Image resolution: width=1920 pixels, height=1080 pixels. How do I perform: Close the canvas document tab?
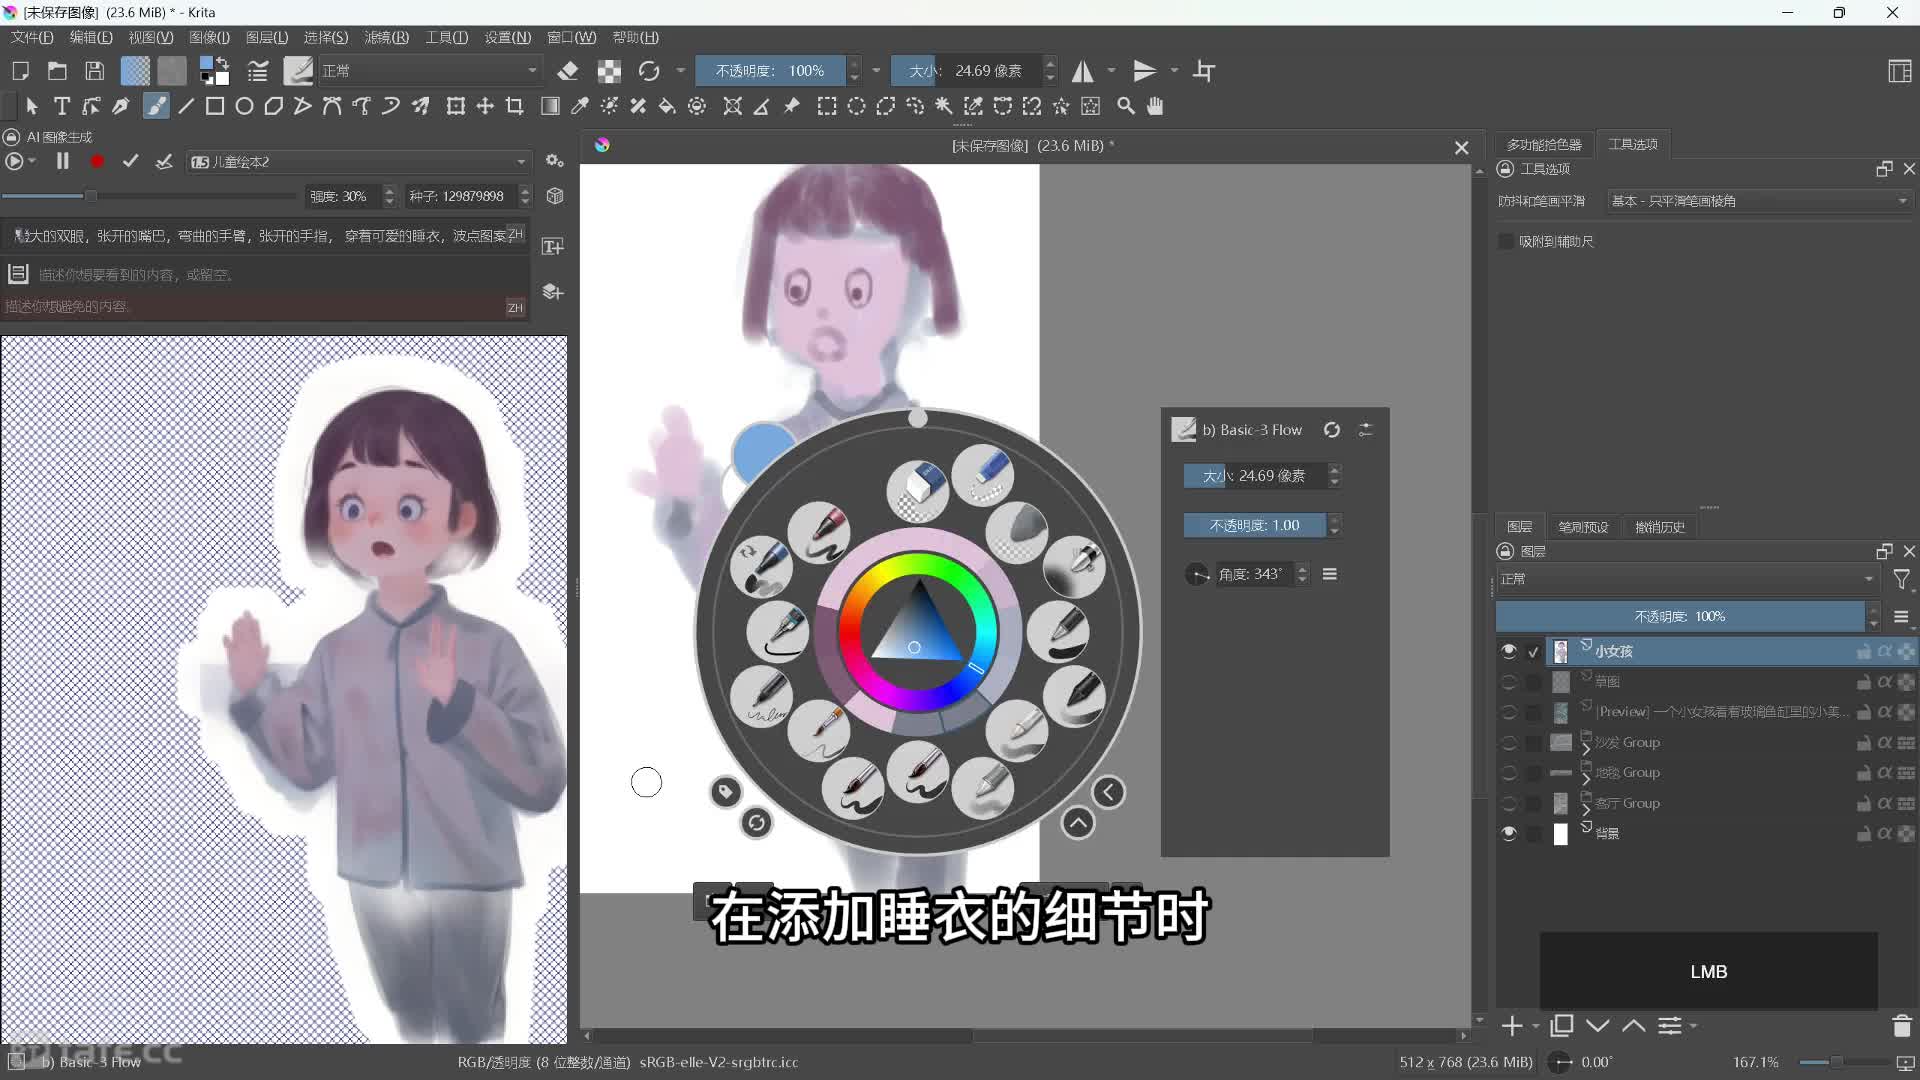point(1461,147)
